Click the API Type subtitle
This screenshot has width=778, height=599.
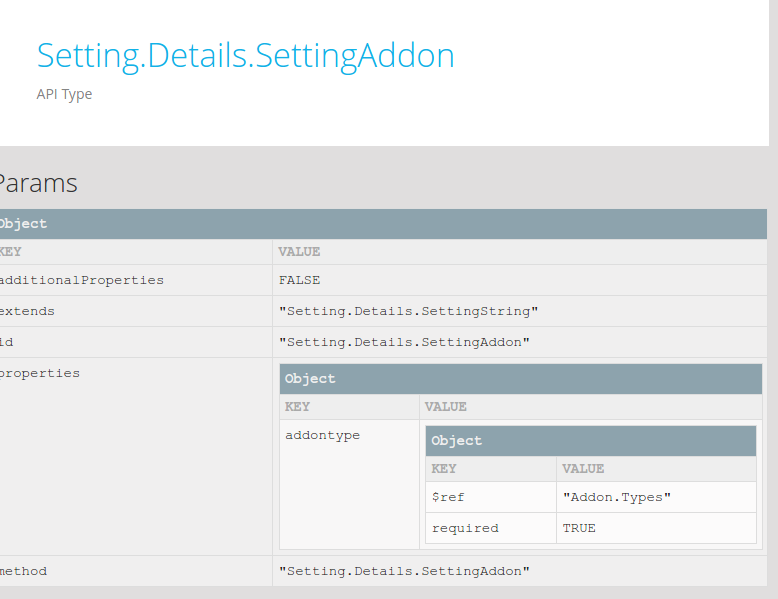(64, 94)
